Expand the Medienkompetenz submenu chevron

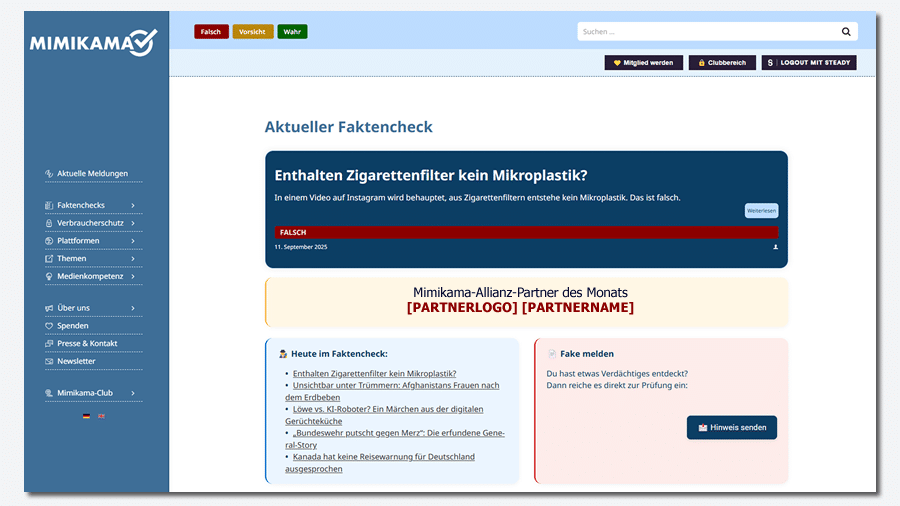[133, 276]
